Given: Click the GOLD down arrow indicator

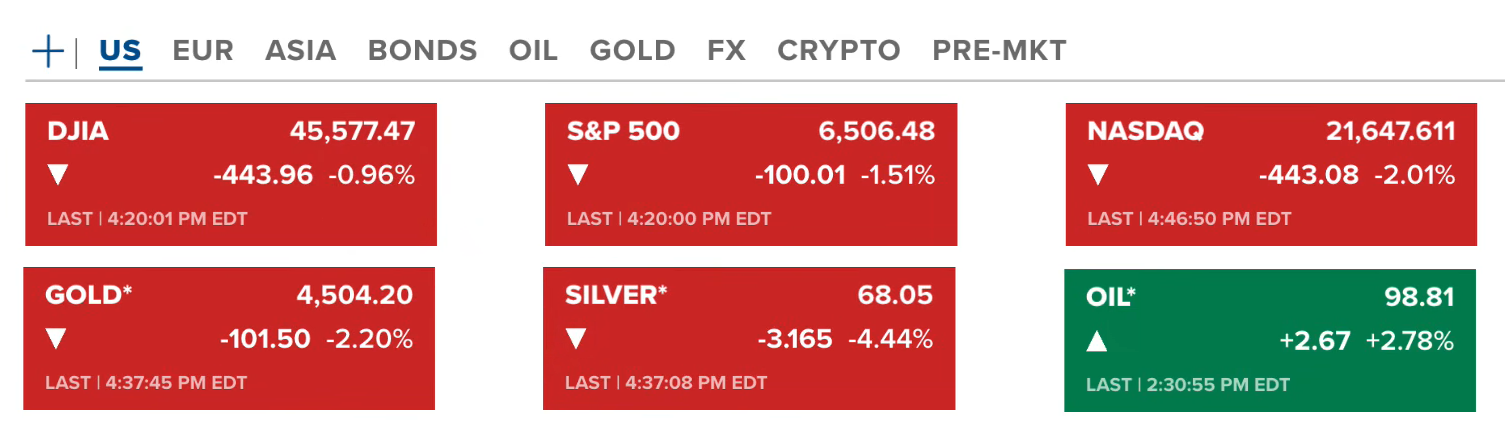Looking at the screenshot, I should (x=56, y=340).
